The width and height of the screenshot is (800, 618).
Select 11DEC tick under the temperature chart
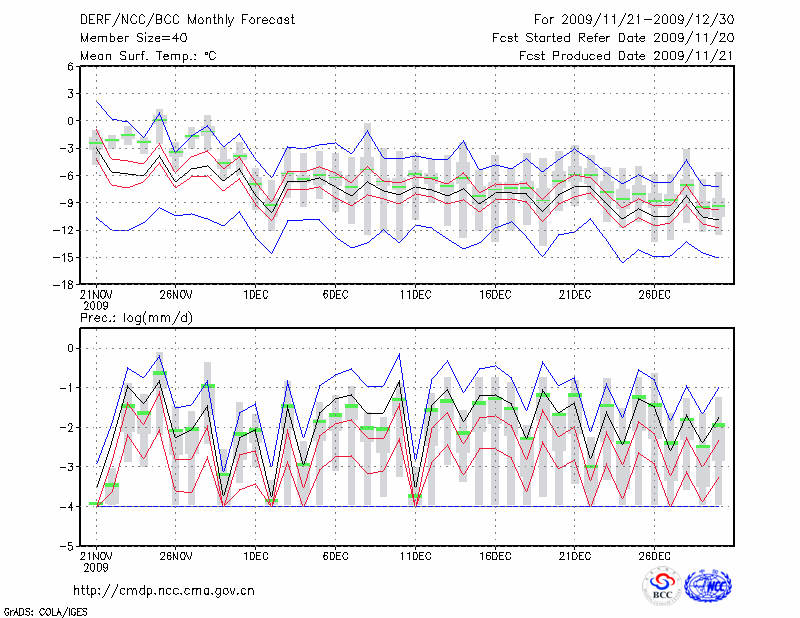(x=415, y=295)
